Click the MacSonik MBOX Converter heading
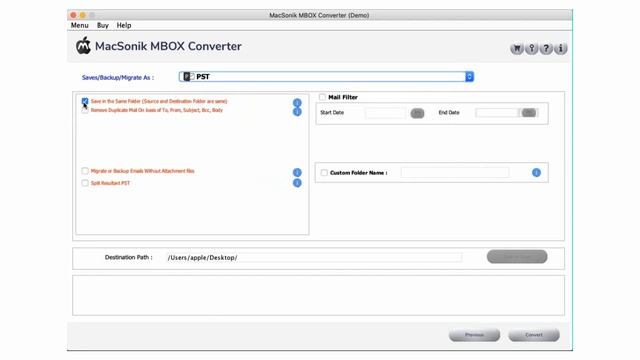 click(168, 46)
